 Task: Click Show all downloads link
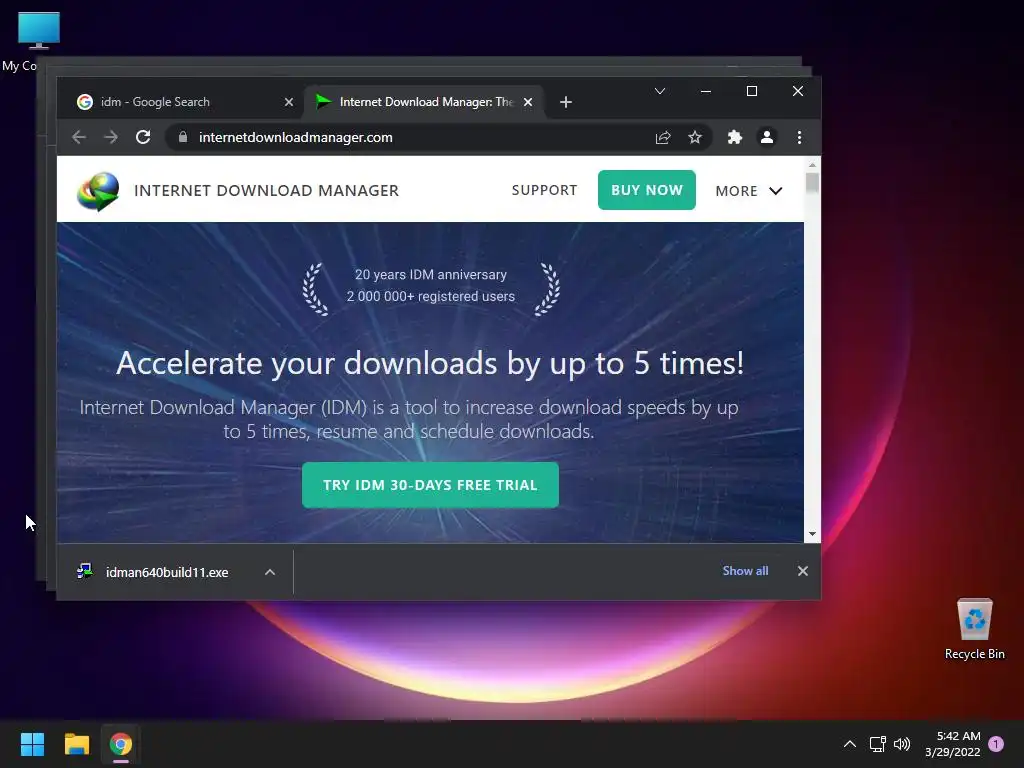(x=745, y=571)
